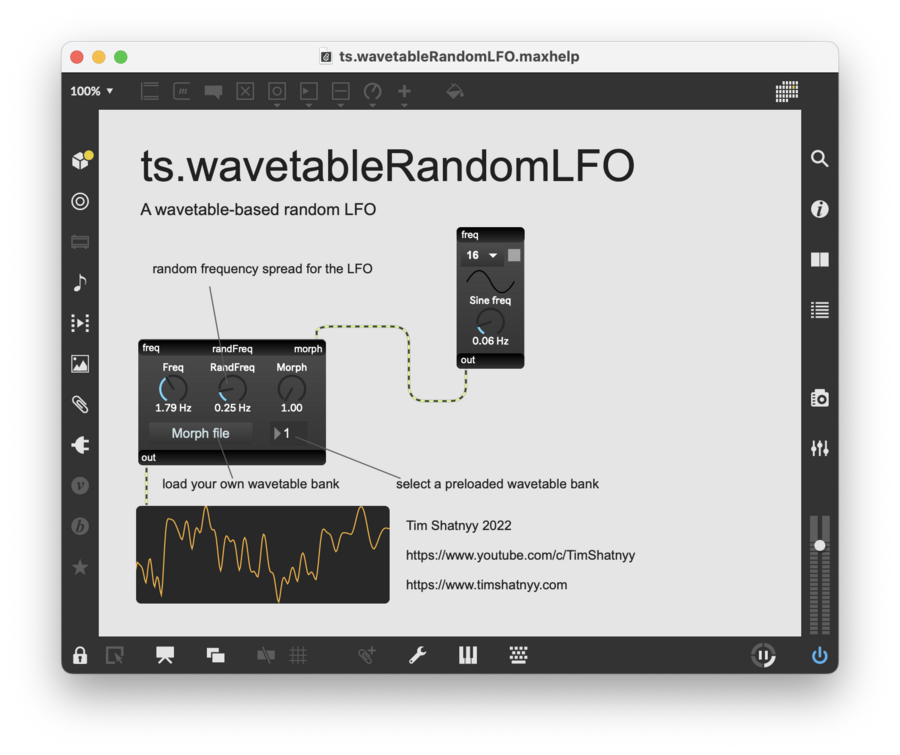900x755 pixels.
Task: Click the wavetable bank number box showing 1
Action: click(x=289, y=433)
